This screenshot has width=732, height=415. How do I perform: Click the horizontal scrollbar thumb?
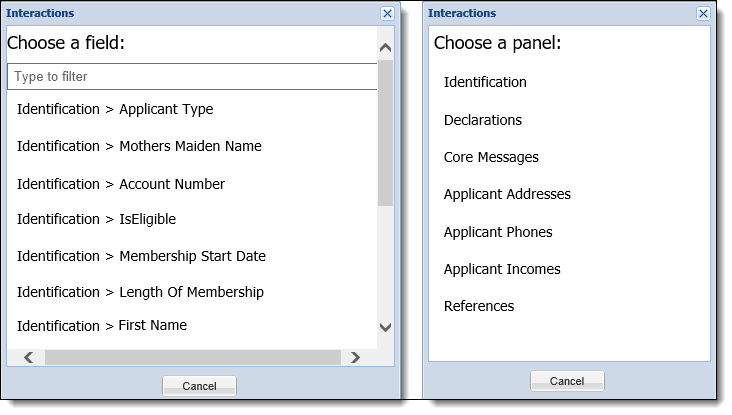(193, 358)
